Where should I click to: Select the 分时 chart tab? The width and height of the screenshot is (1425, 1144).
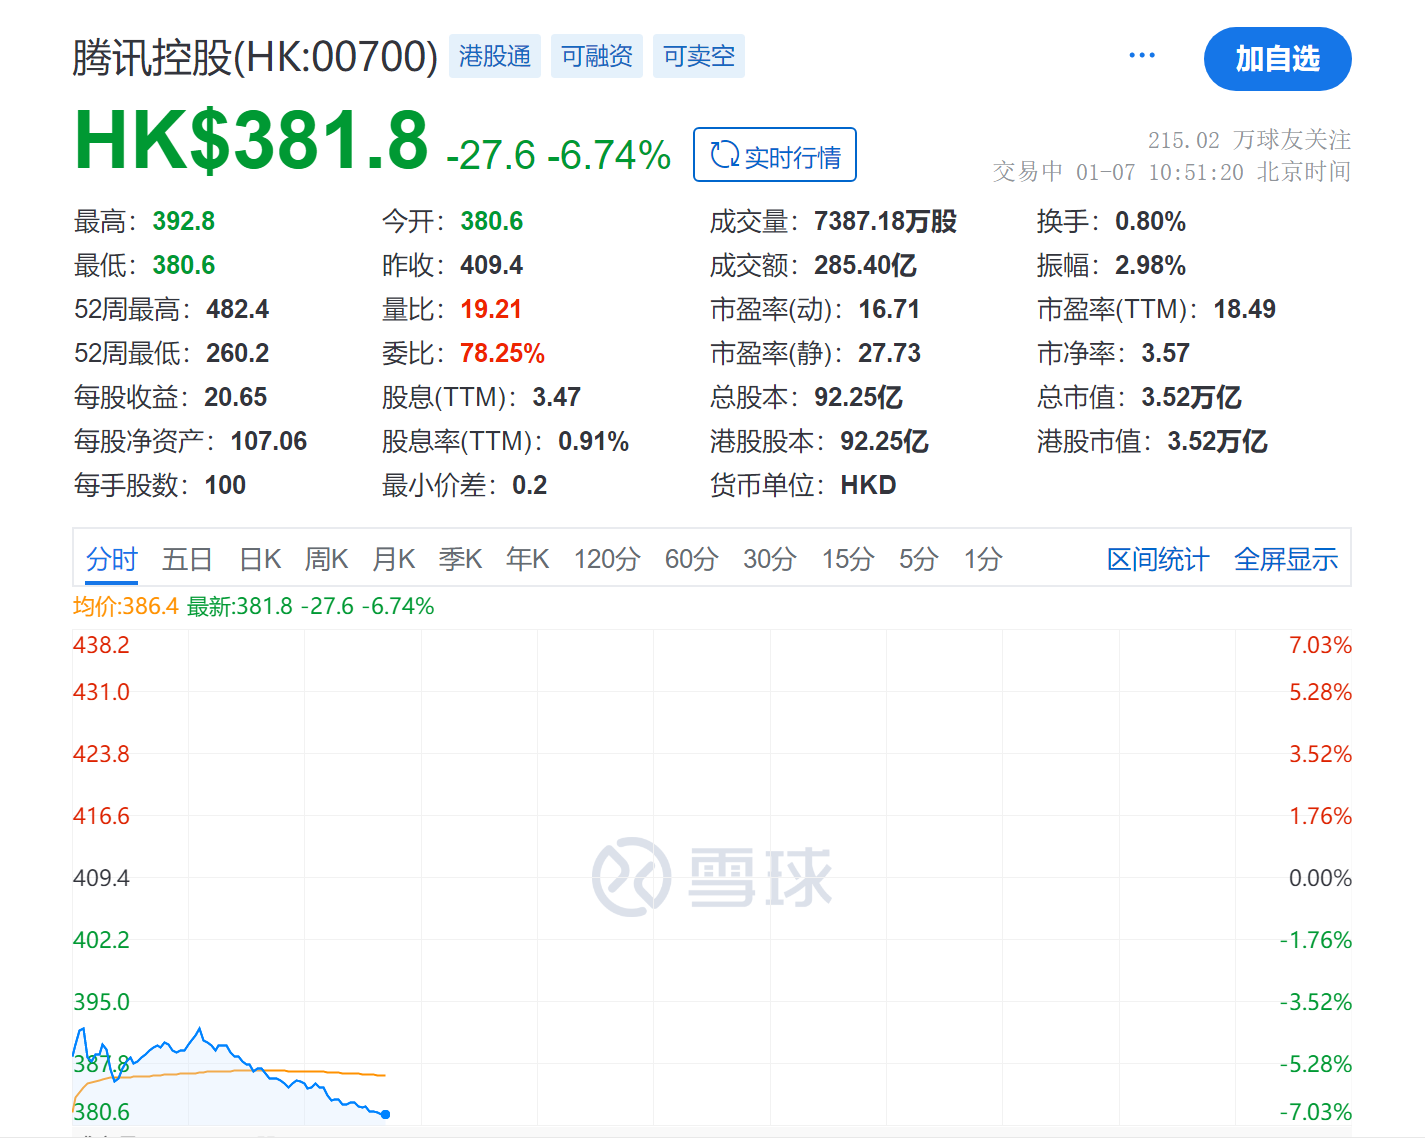pos(111,559)
